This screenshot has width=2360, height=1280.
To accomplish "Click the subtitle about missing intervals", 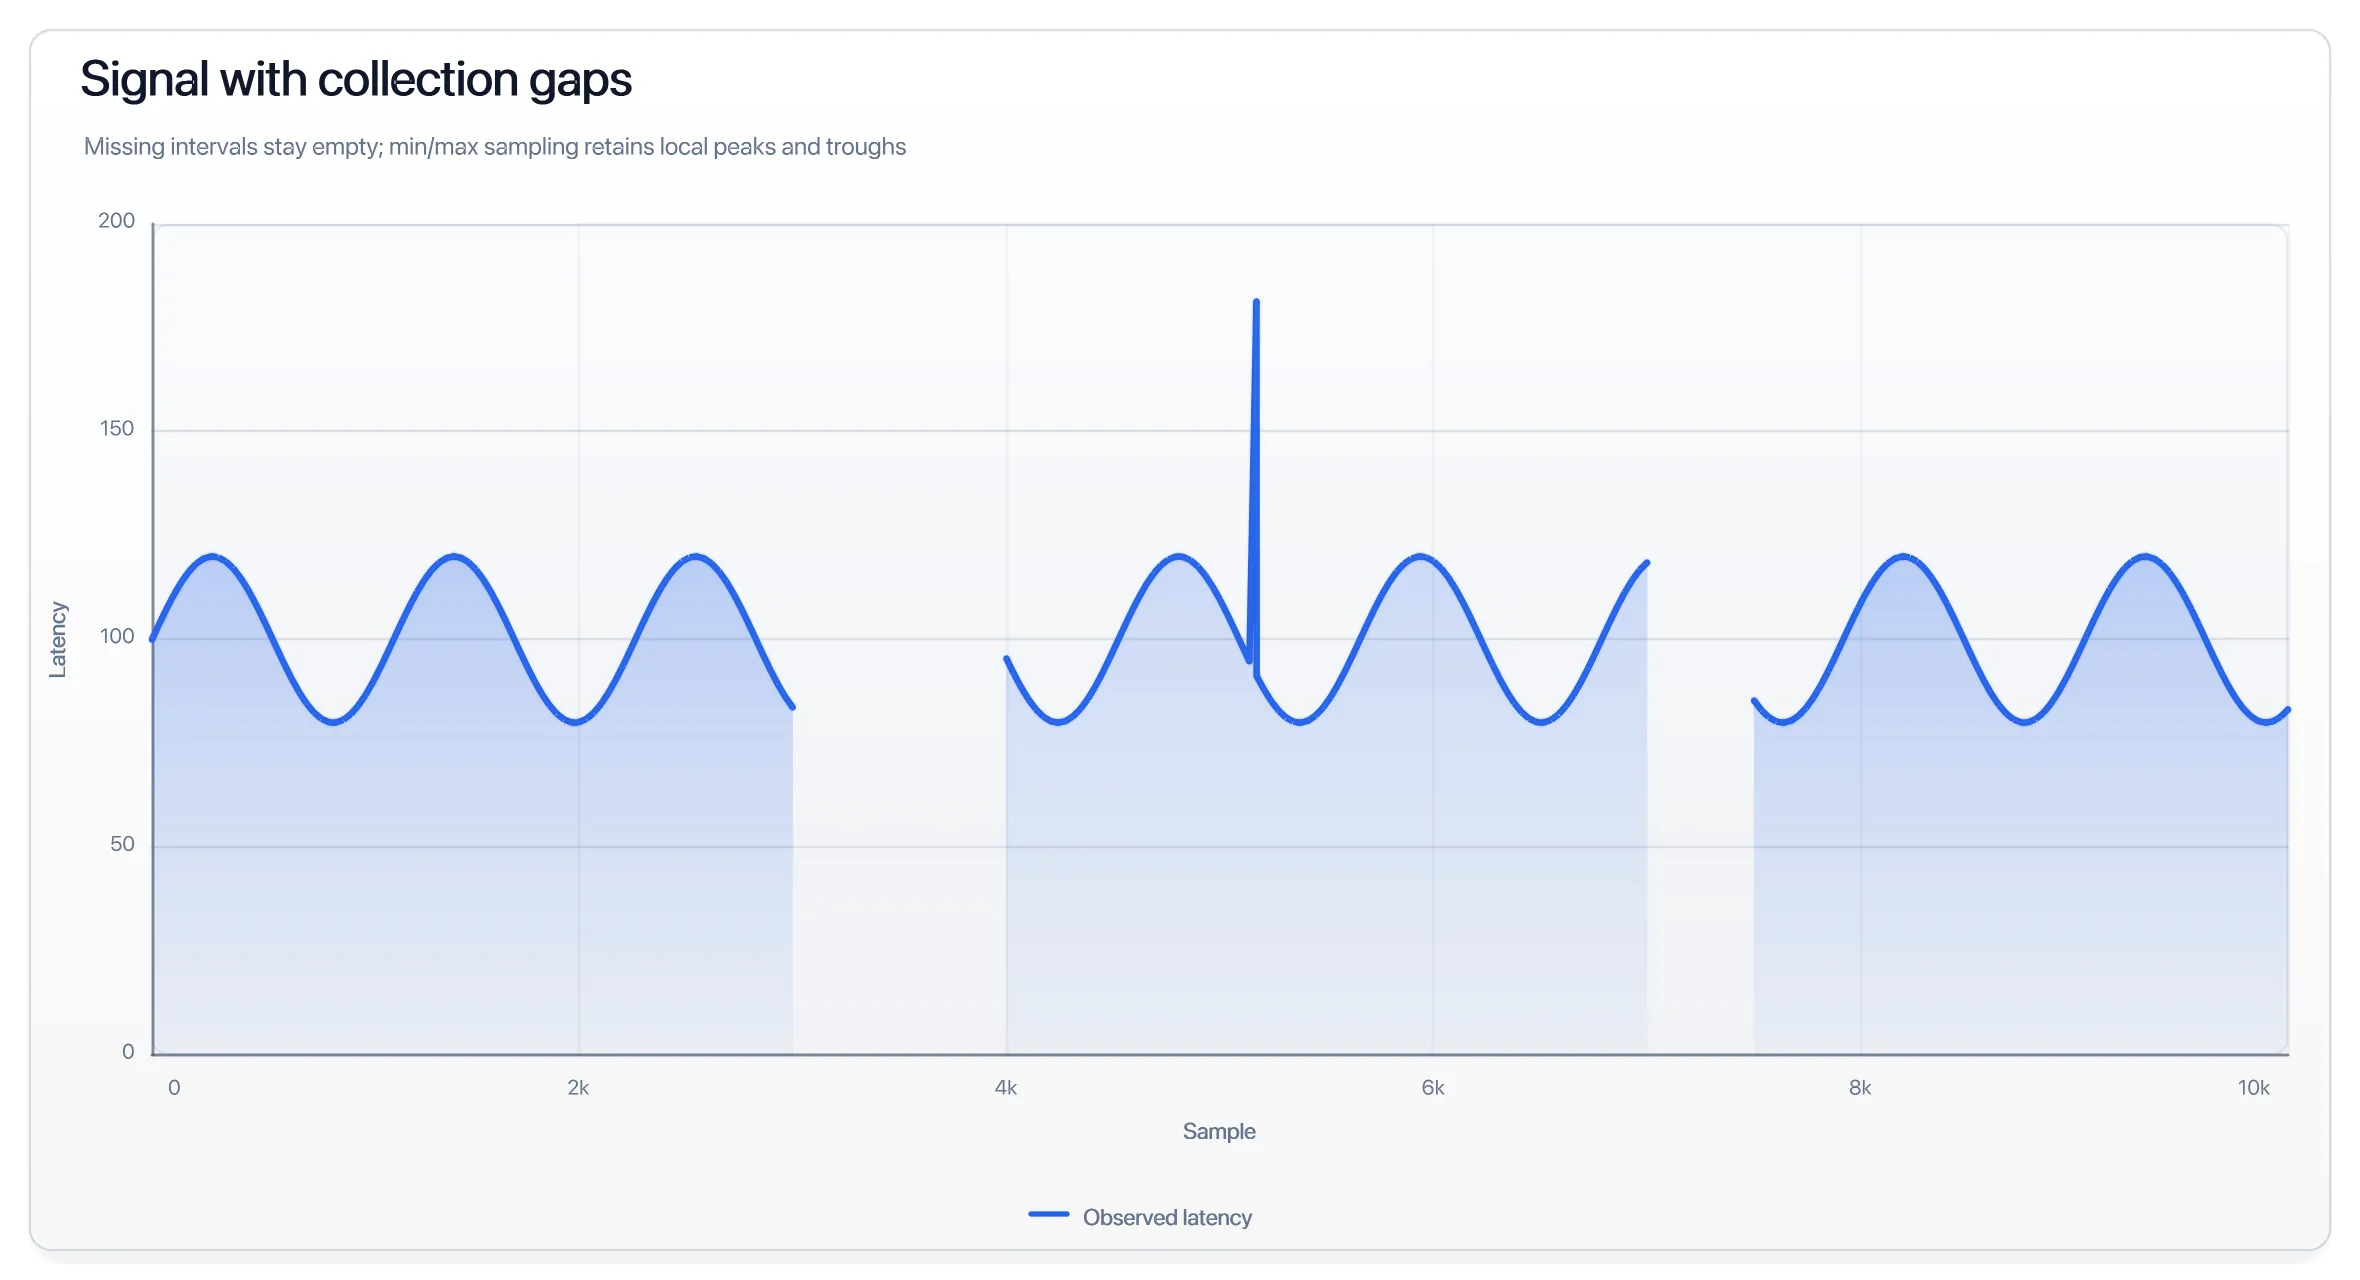I will (x=495, y=147).
